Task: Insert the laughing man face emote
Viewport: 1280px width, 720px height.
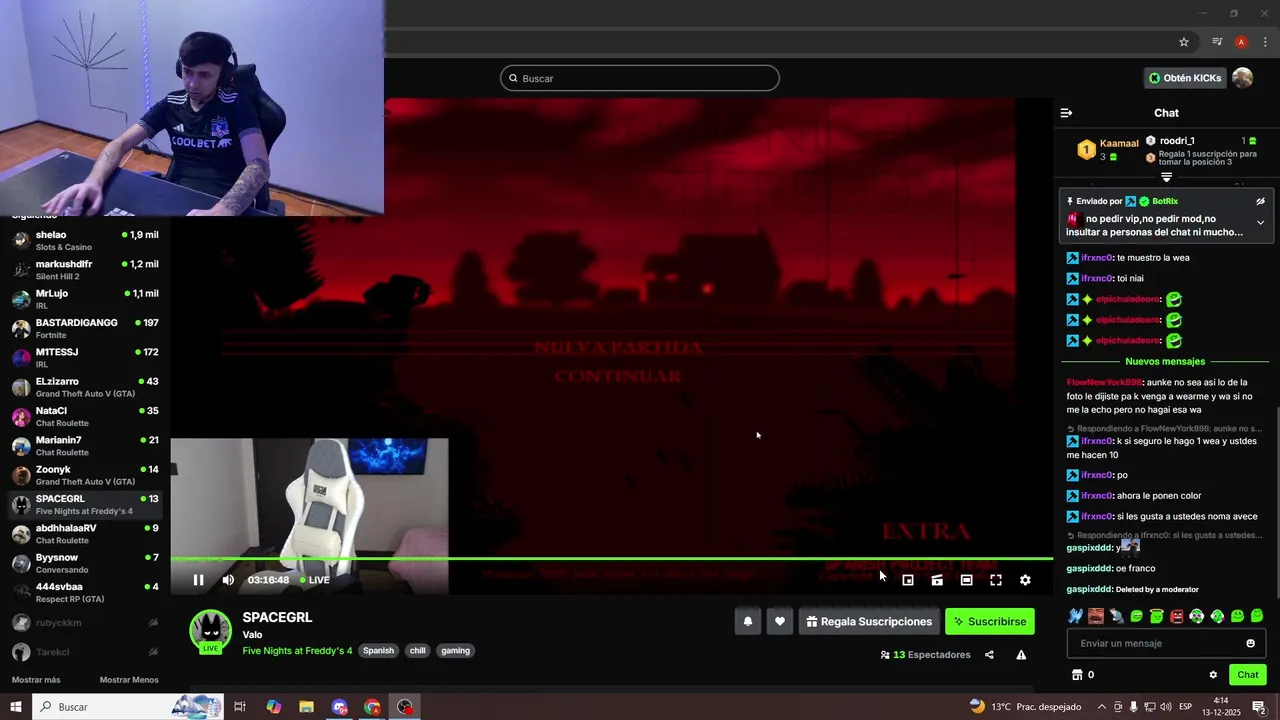Action: [1096, 616]
